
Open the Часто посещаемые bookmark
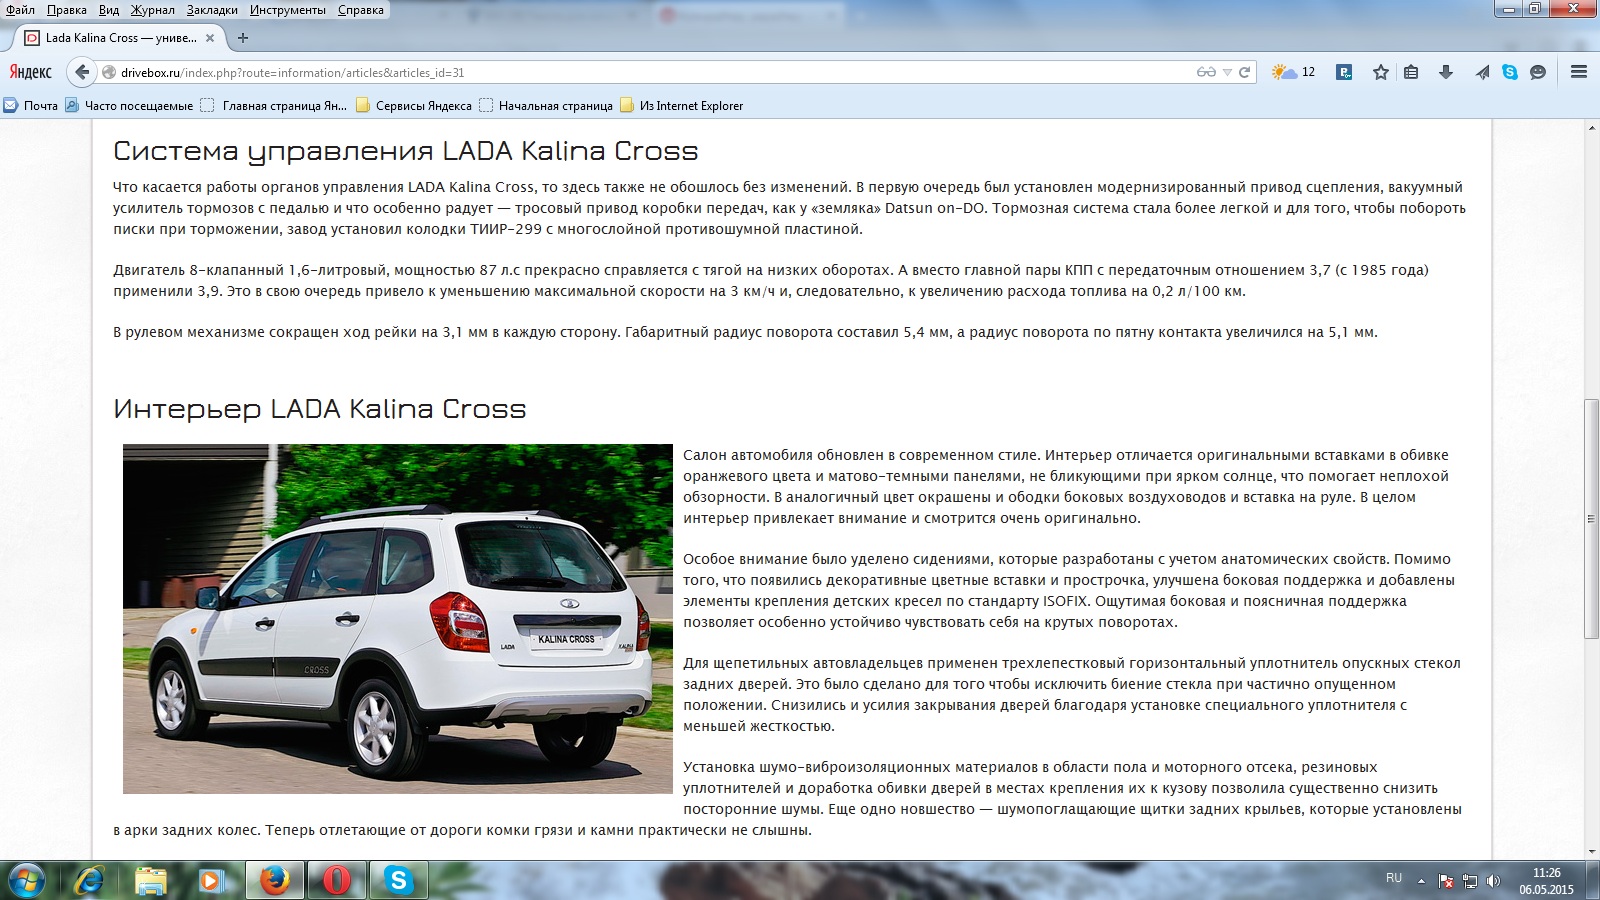[x=129, y=105]
